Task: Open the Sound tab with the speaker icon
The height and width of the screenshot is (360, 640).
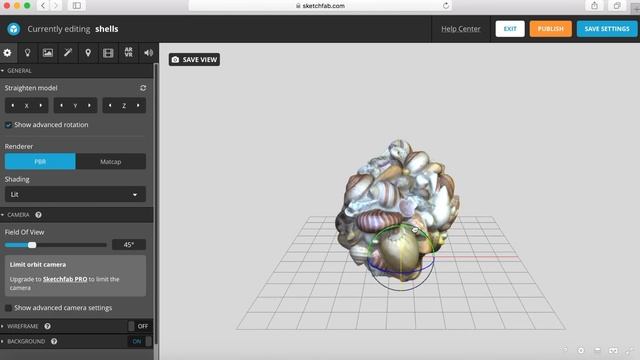Action: pos(148,53)
